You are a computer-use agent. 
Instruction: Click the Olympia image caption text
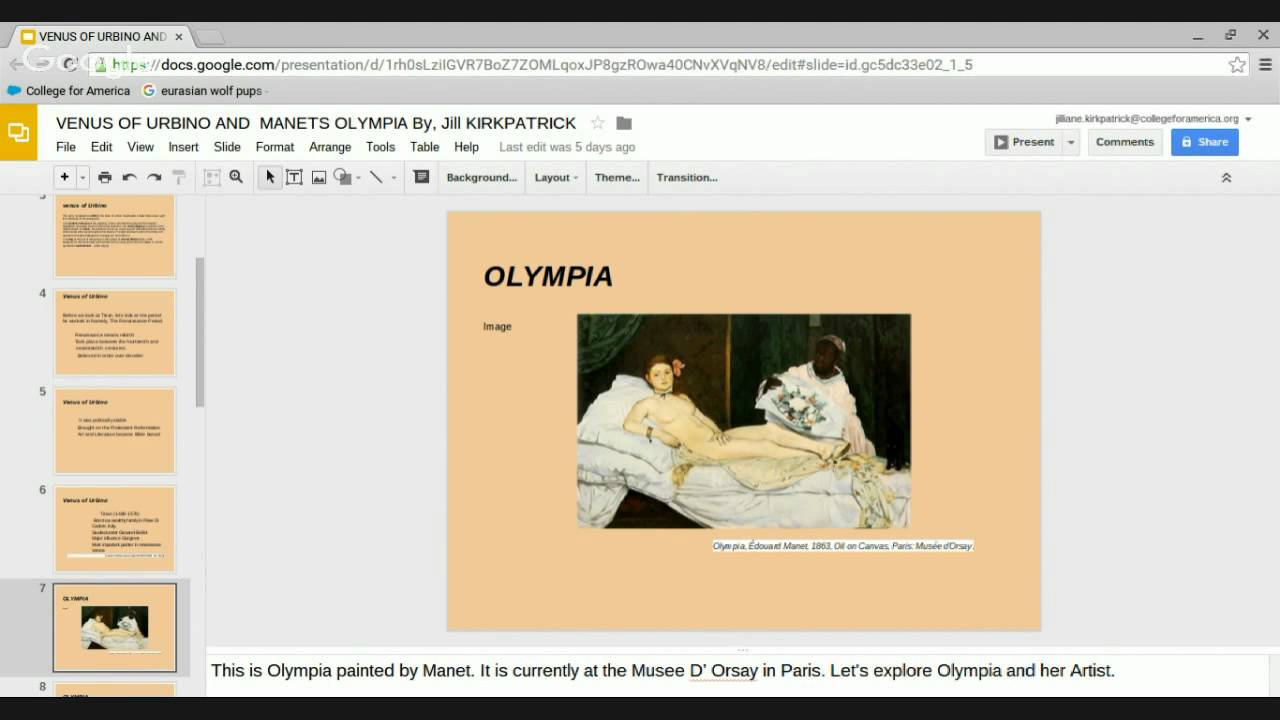click(x=842, y=546)
